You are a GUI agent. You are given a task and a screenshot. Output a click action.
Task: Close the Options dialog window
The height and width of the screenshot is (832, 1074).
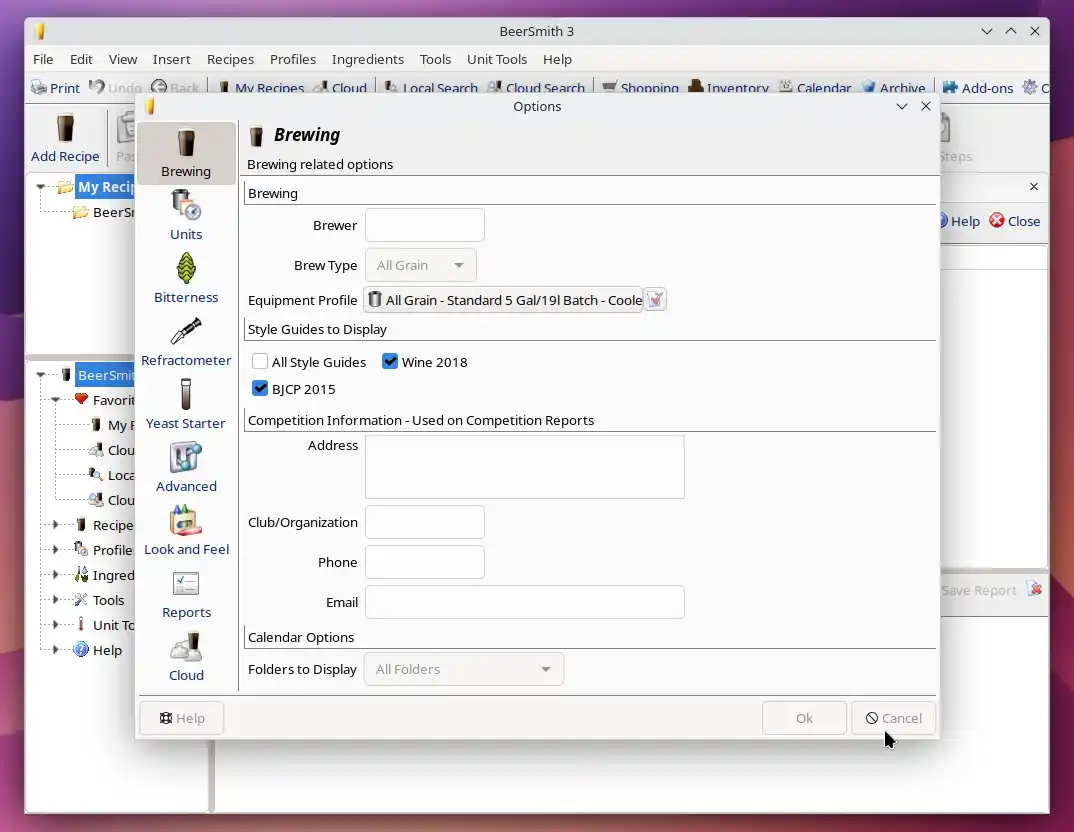(x=926, y=106)
